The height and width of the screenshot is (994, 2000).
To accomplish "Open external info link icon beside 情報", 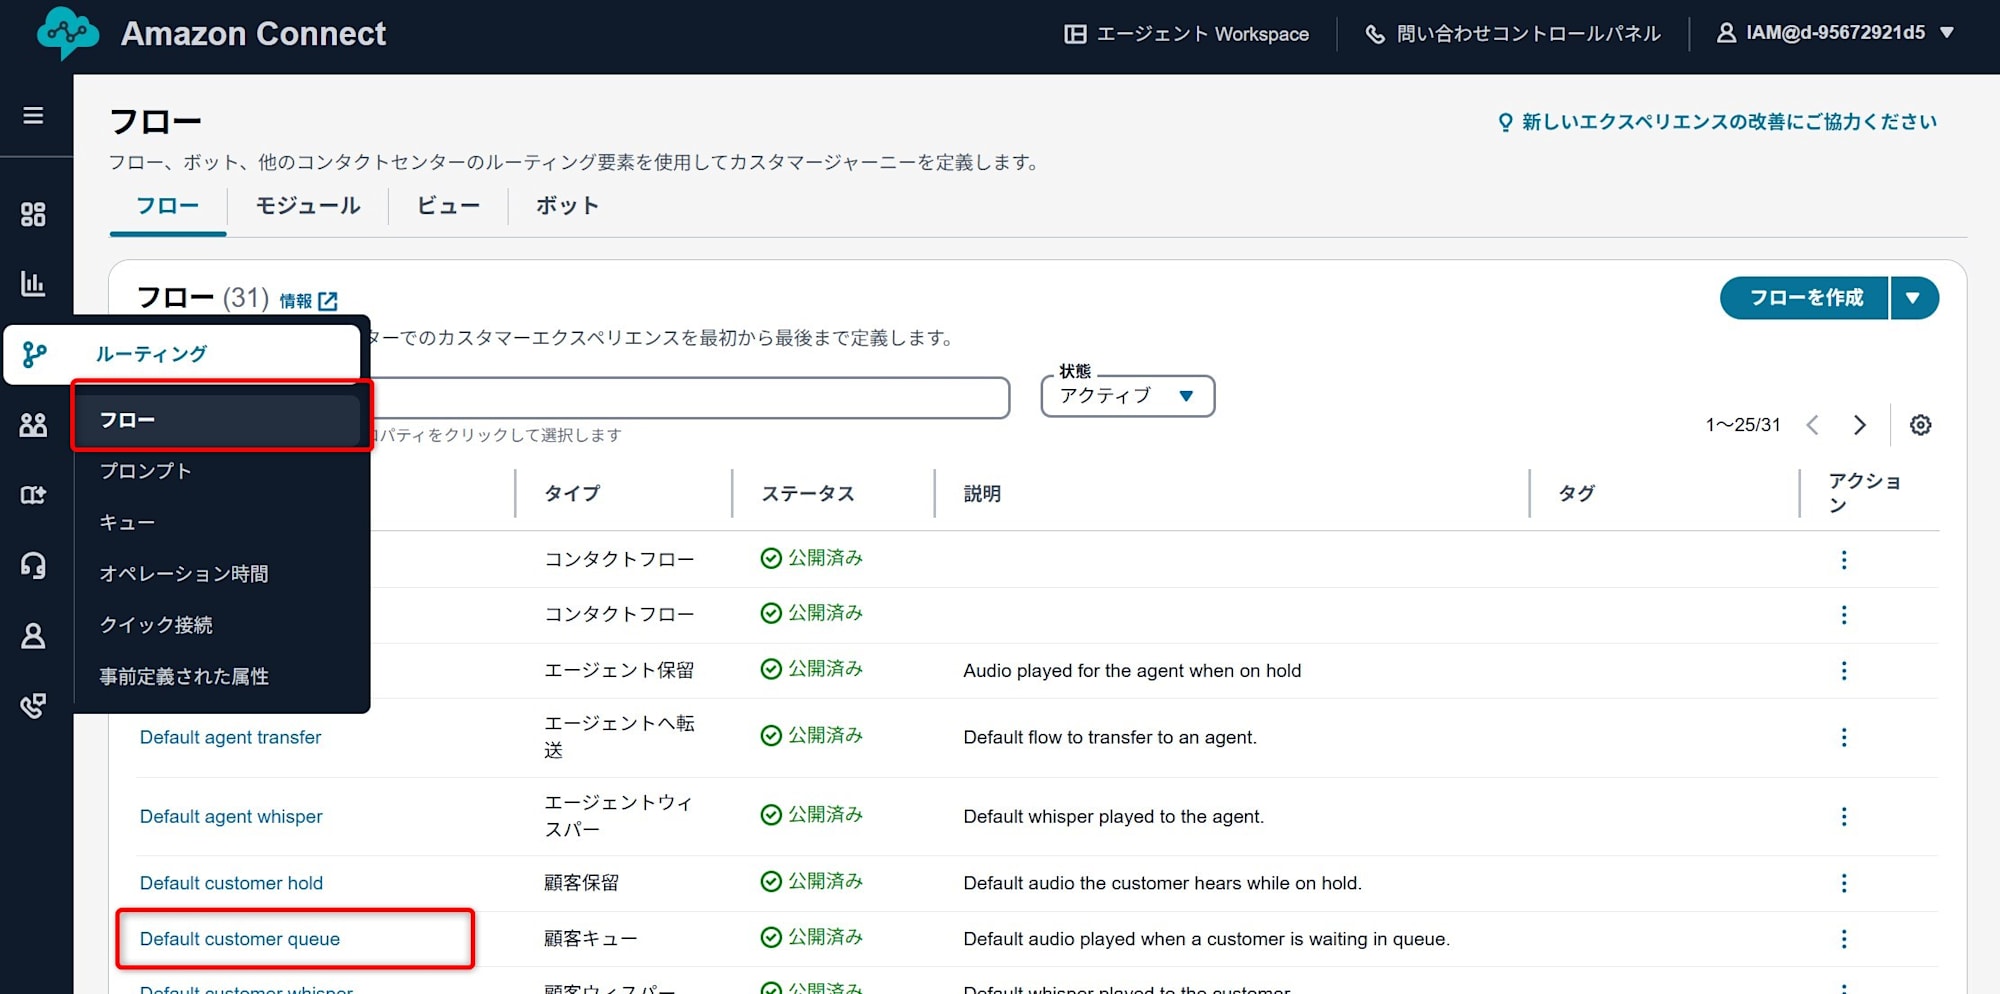I will [x=328, y=301].
